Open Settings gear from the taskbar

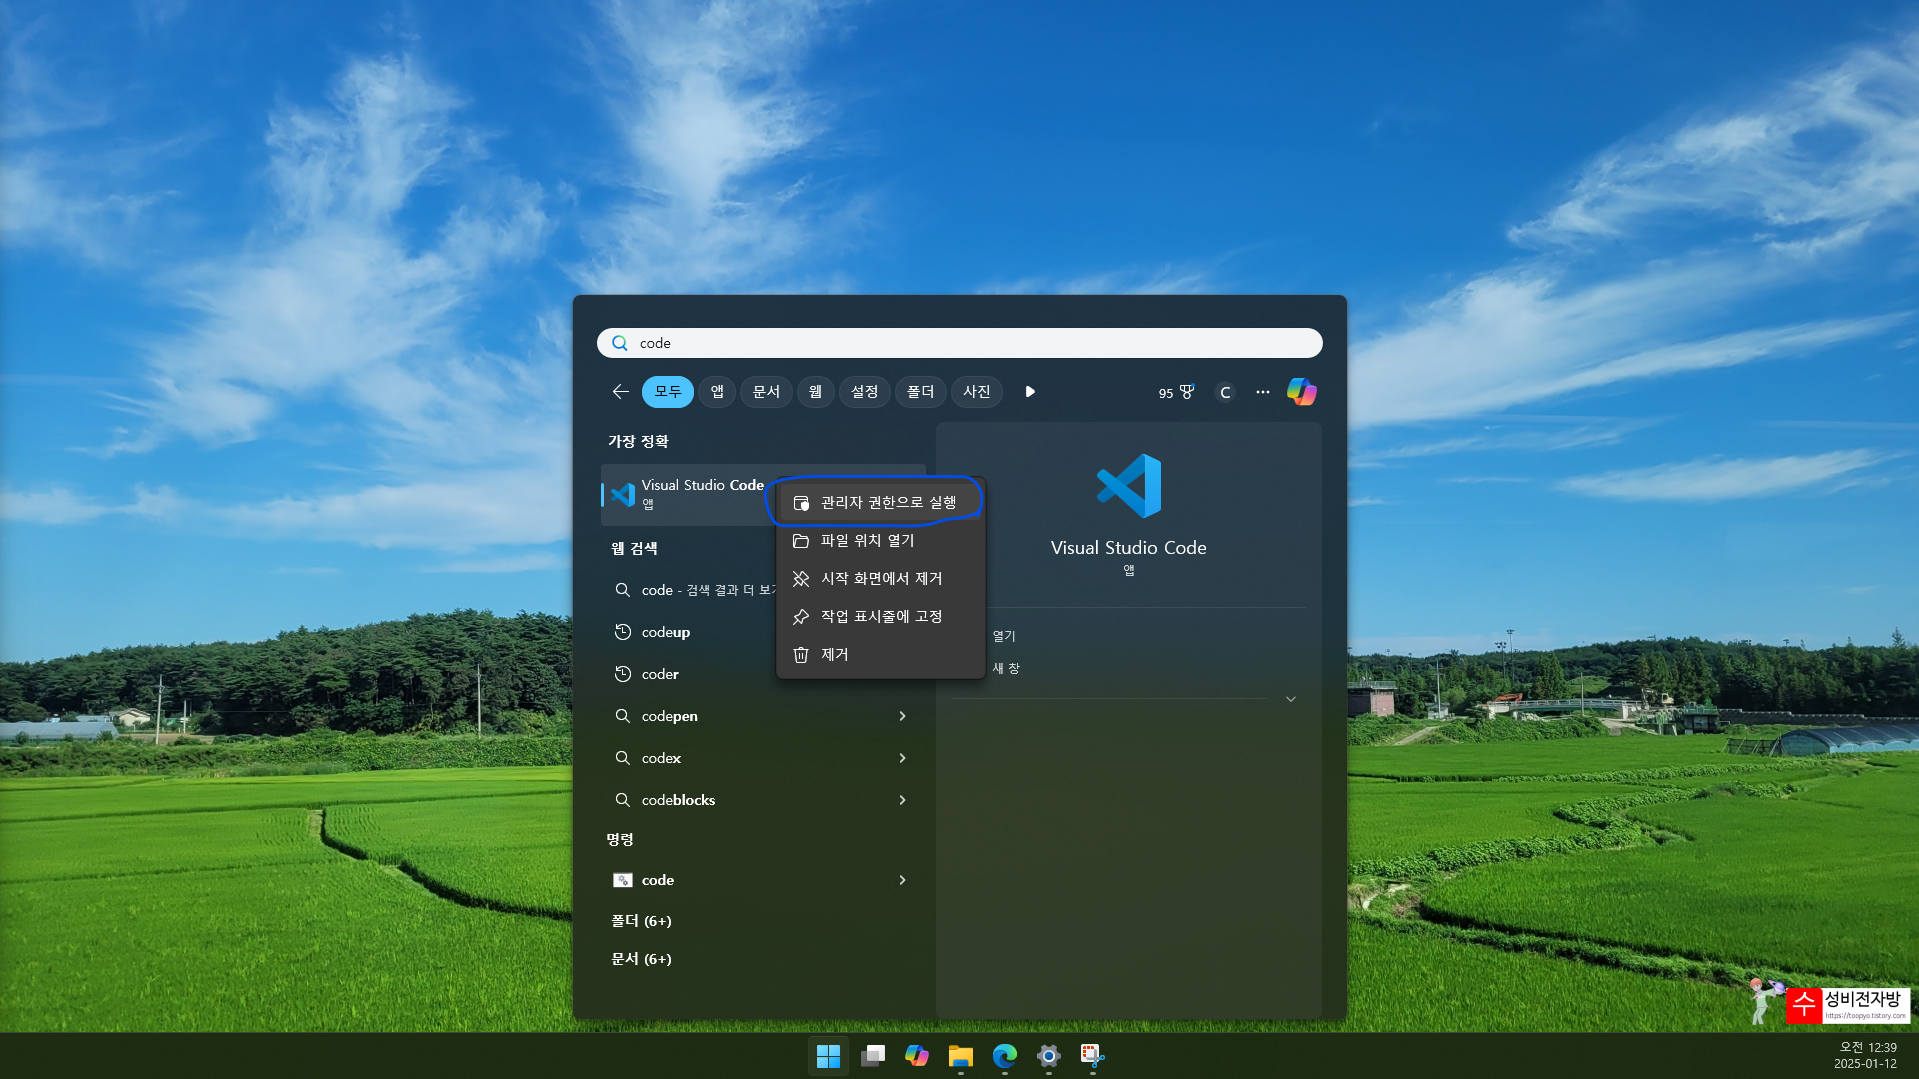[x=1049, y=1056]
